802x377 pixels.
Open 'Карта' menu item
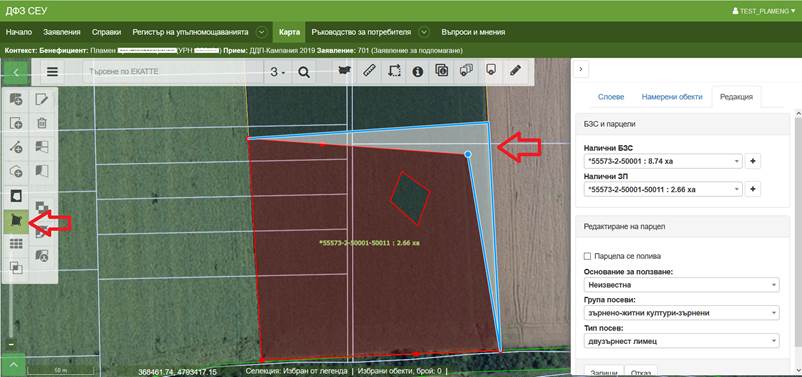(289, 32)
